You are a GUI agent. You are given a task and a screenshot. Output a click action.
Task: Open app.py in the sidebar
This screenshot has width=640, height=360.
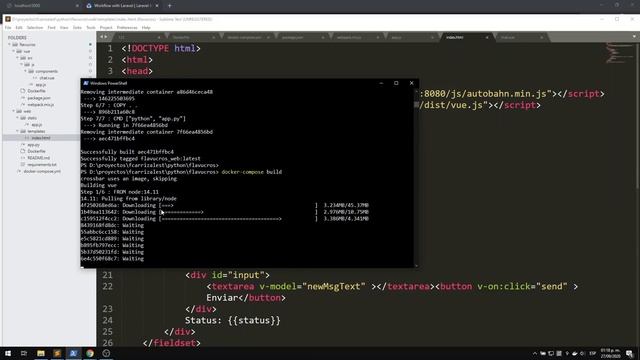[33, 144]
